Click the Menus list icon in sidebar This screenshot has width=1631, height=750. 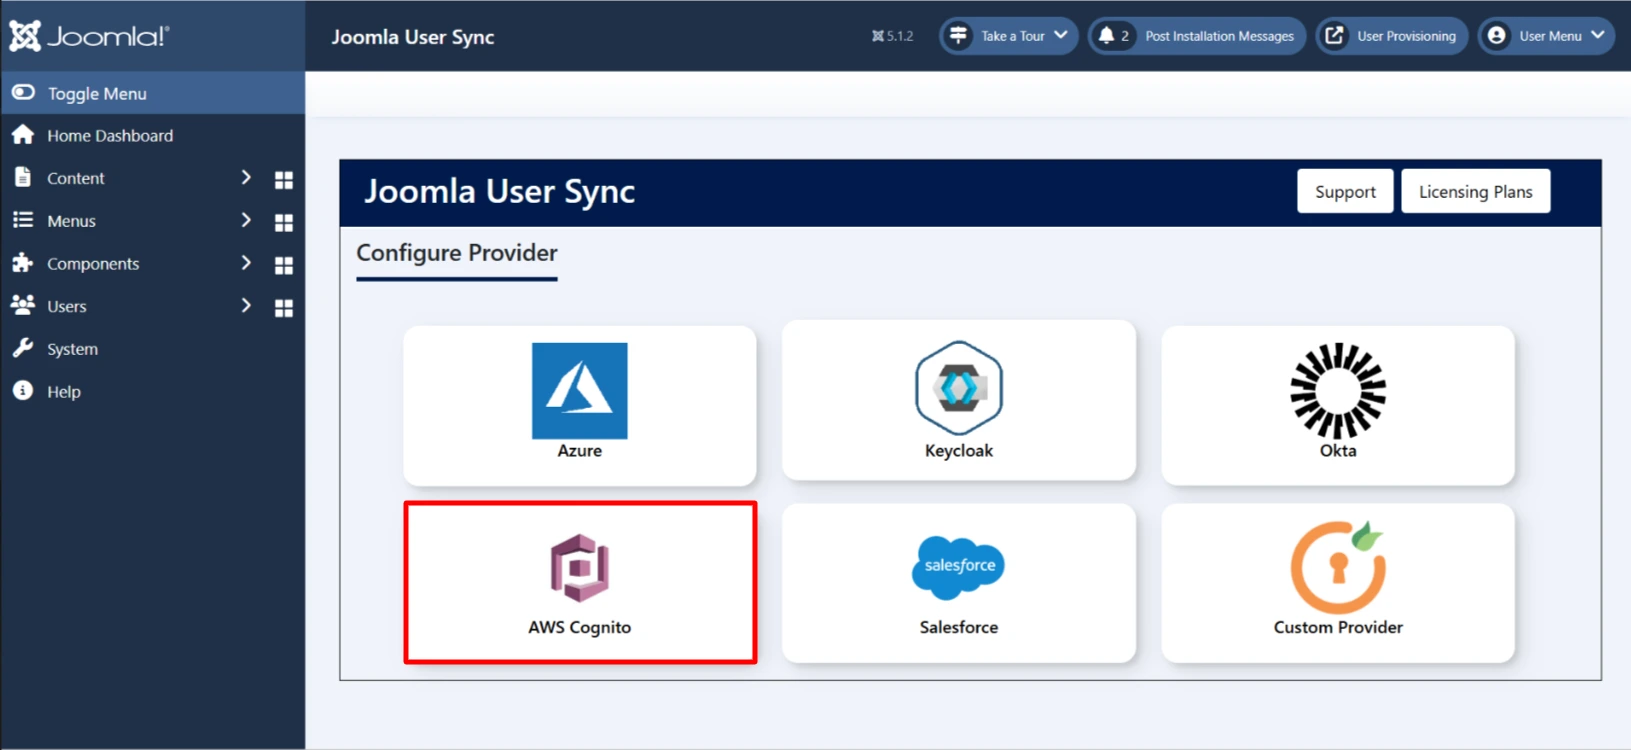(23, 220)
